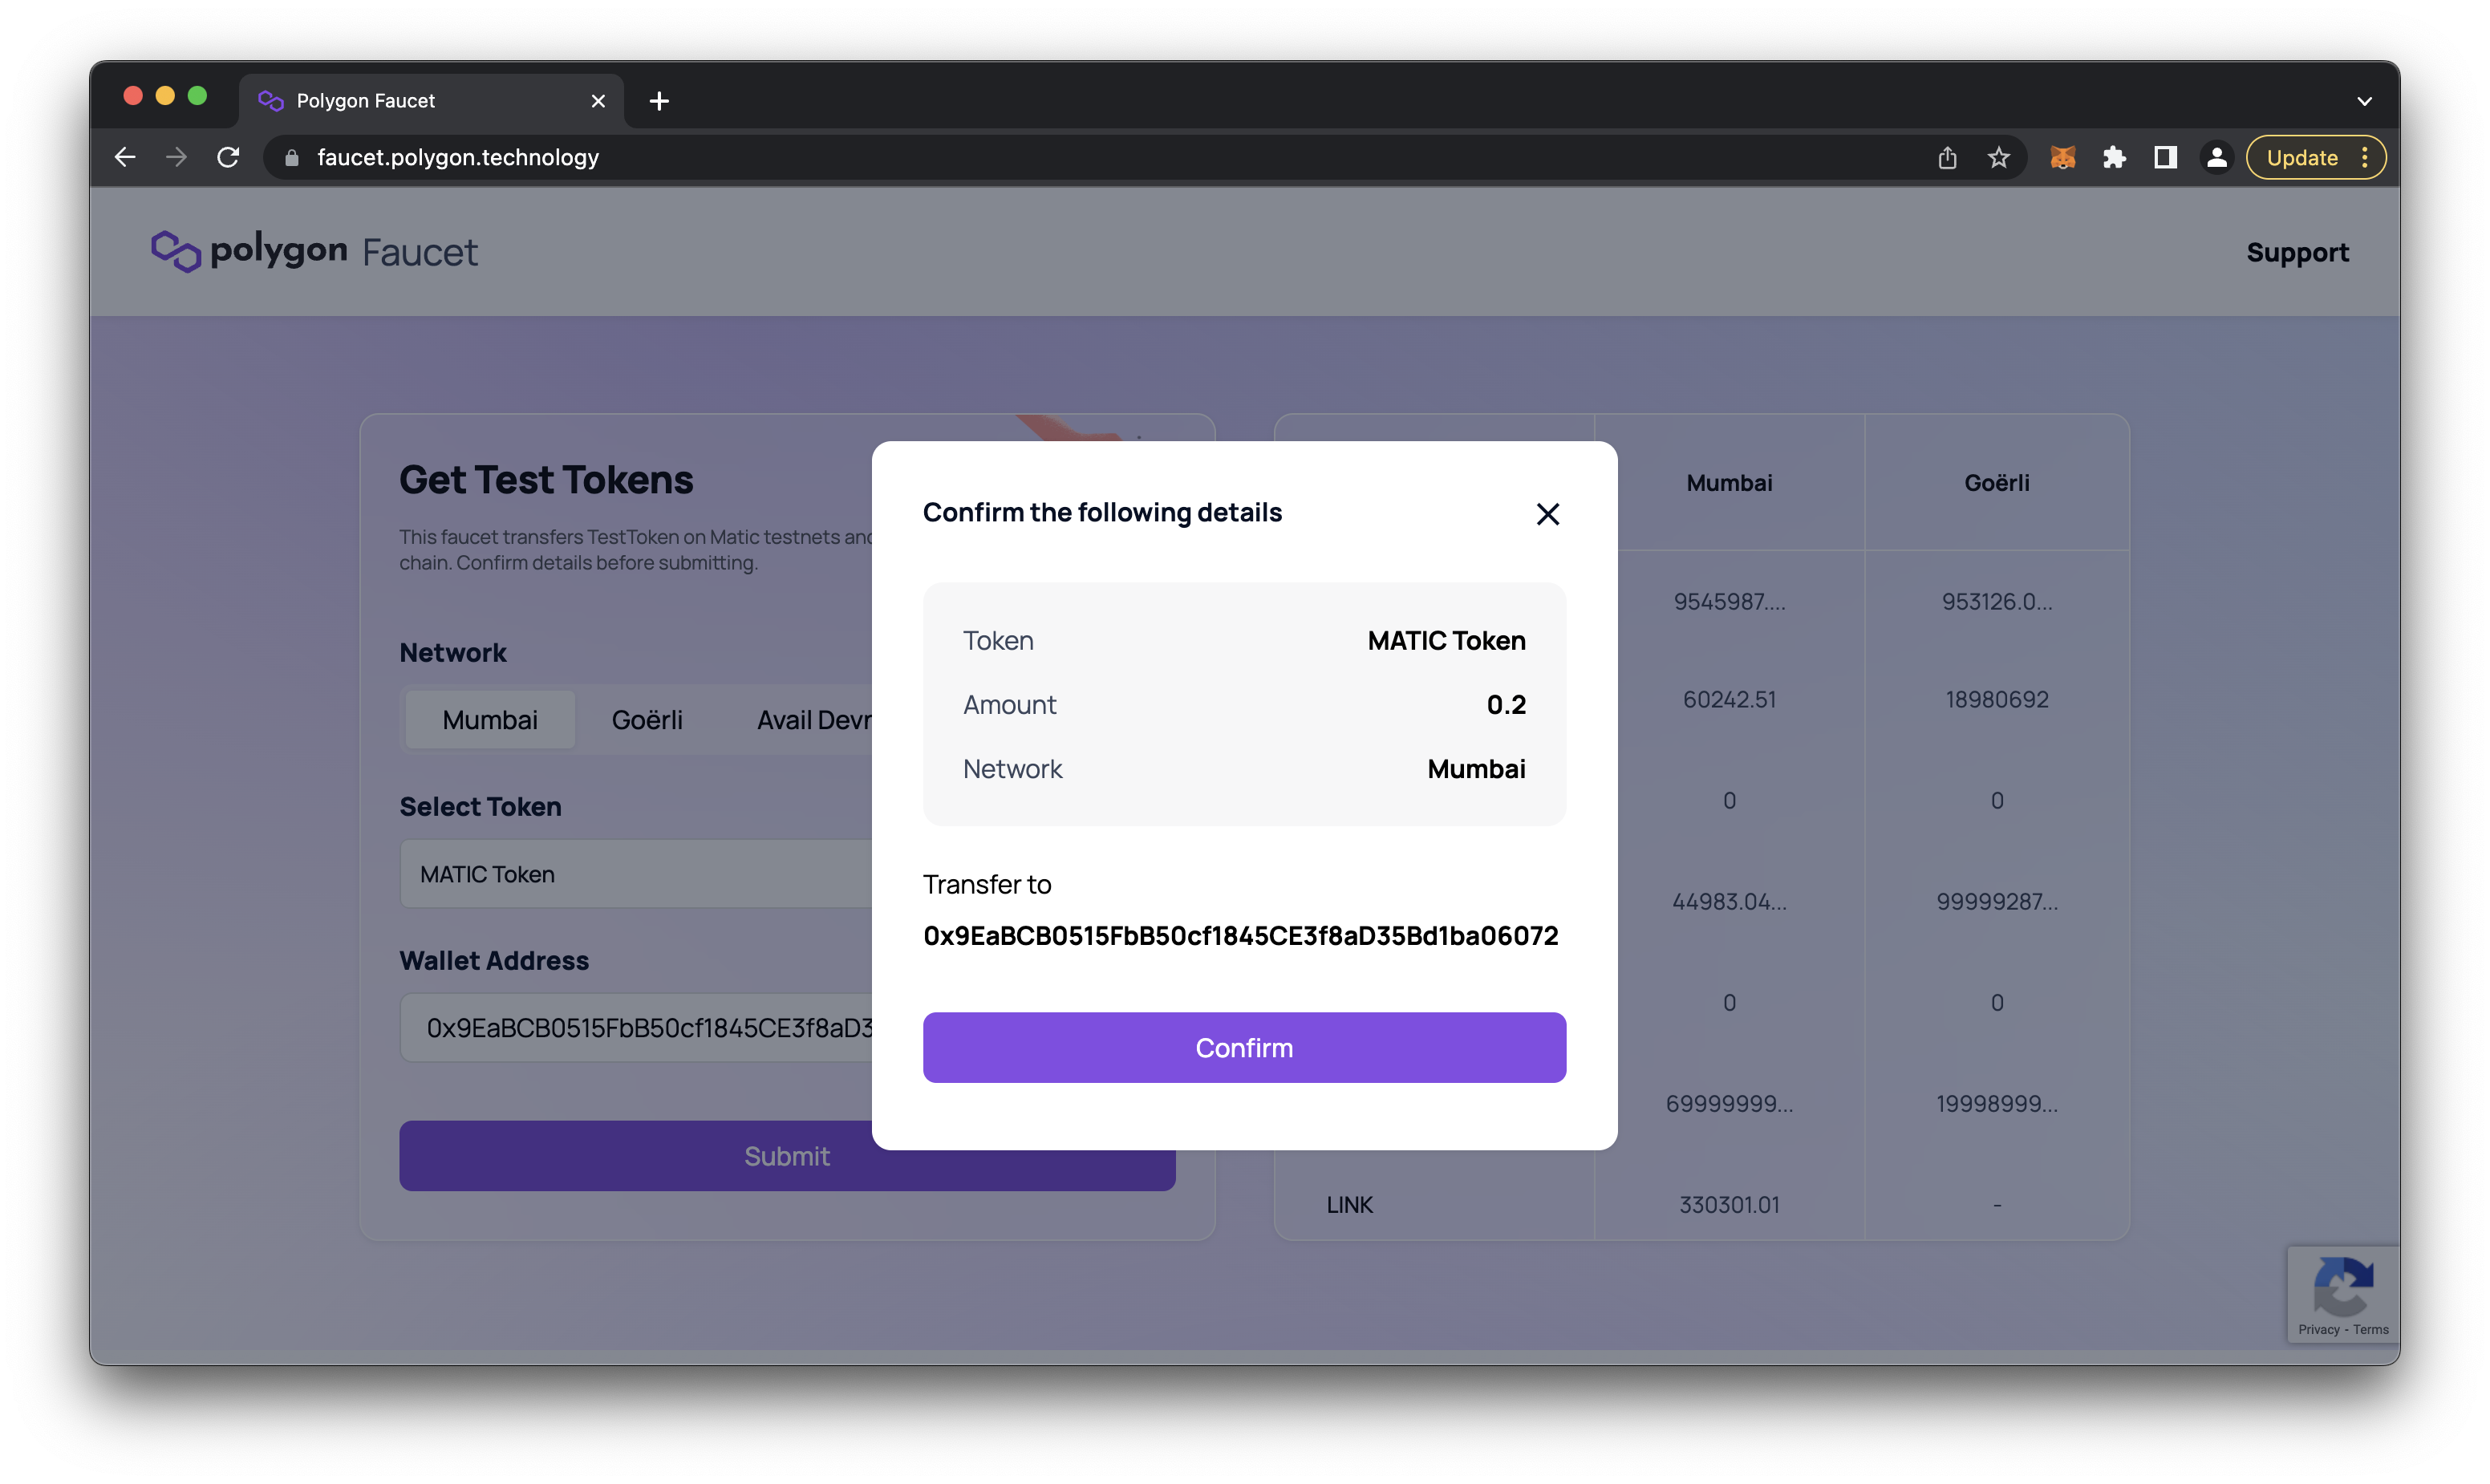2490x1484 pixels.
Task: Click the 69999999... balance cell
Action: click(1729, 1103)
